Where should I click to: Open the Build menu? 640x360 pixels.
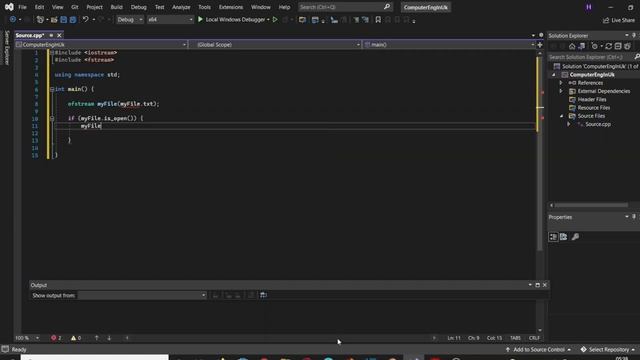click(x=116, y=7)
